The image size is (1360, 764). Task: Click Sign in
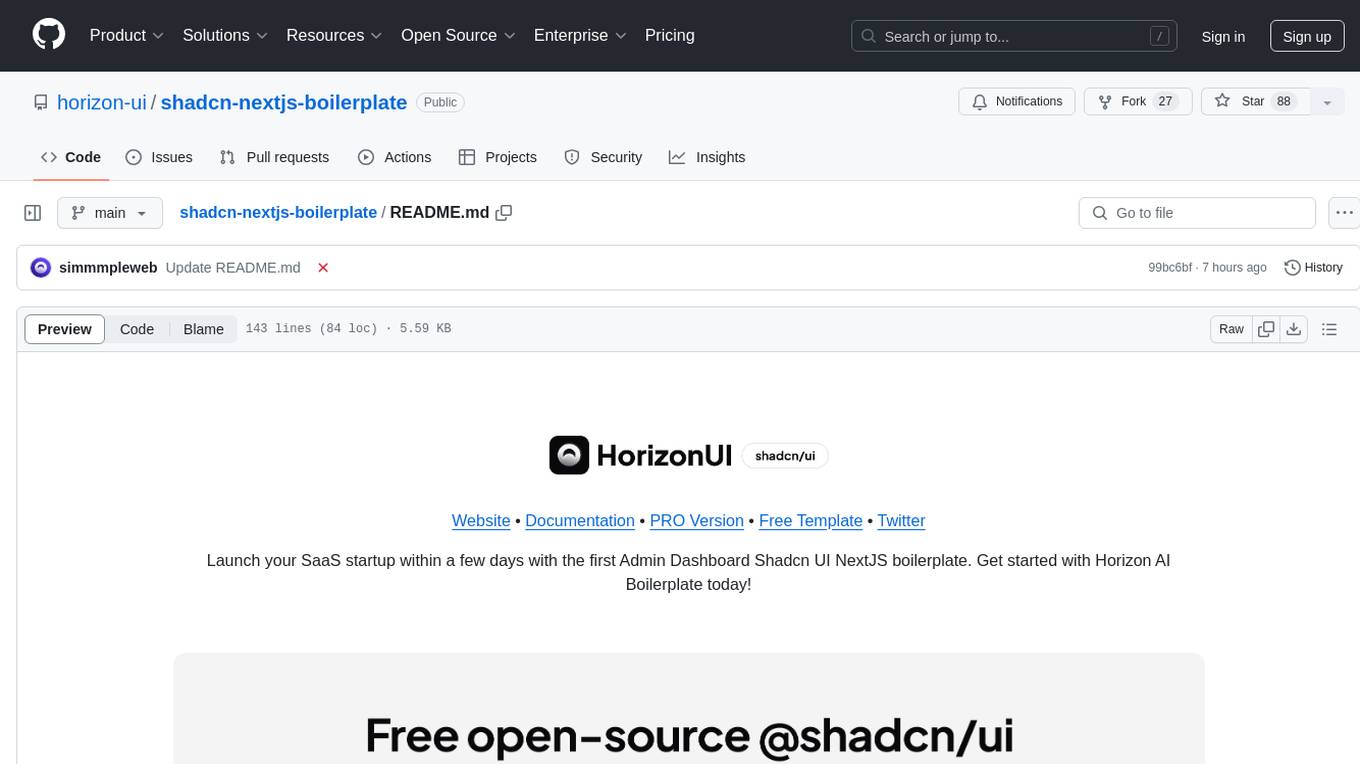tap(1223, 36)
